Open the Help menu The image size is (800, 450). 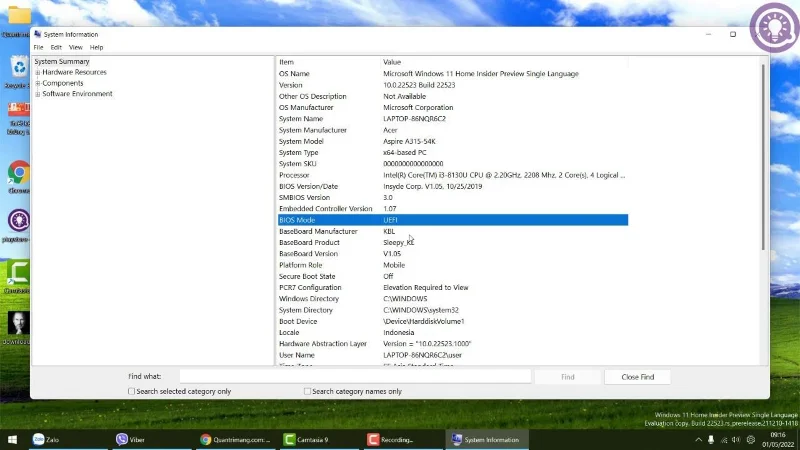96,47
